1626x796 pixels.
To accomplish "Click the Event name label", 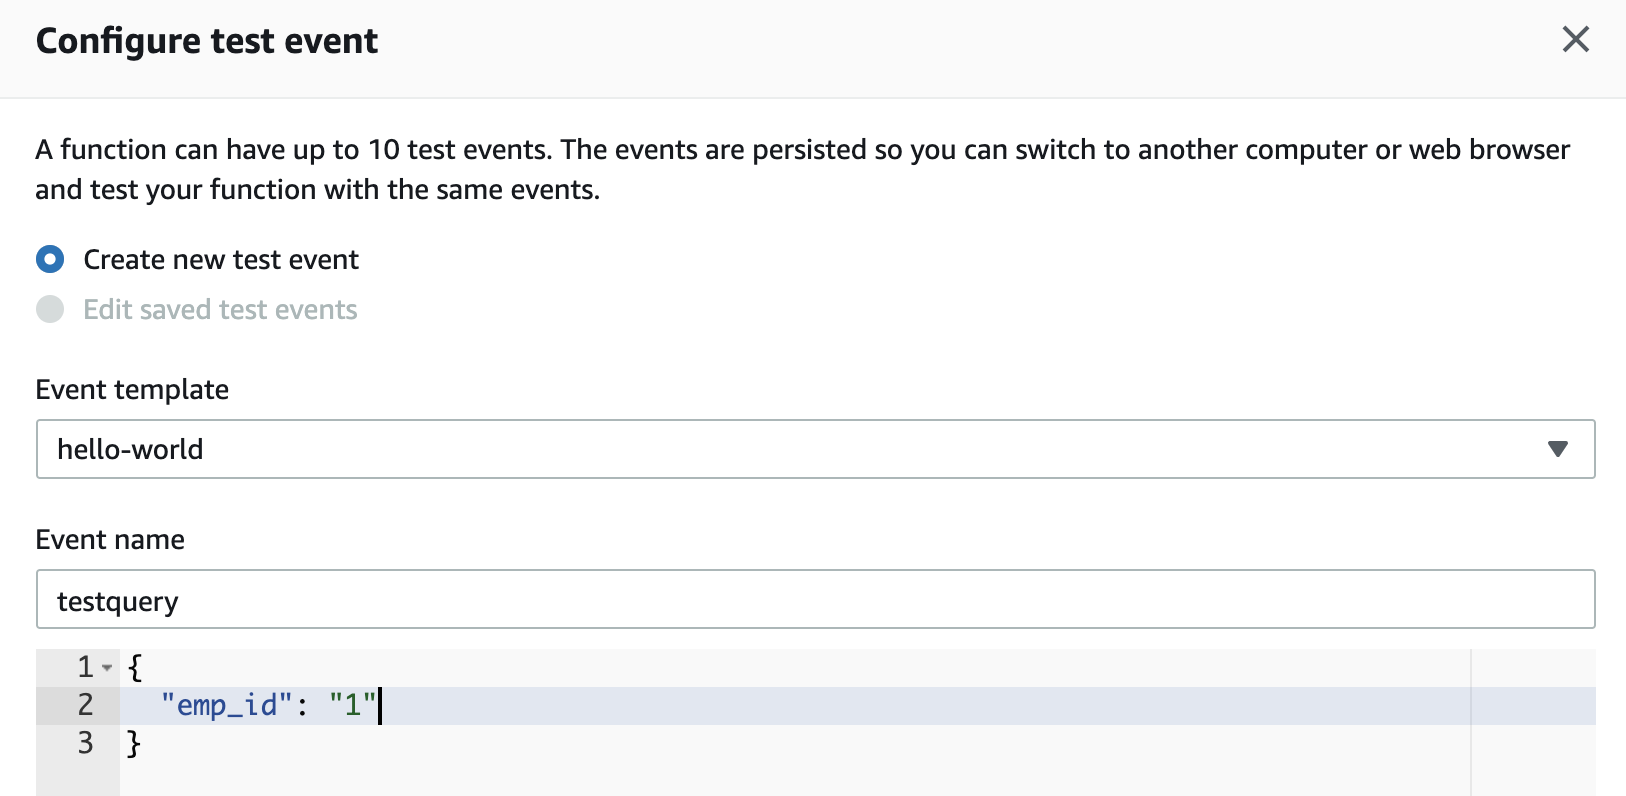I will pos(110,540).
